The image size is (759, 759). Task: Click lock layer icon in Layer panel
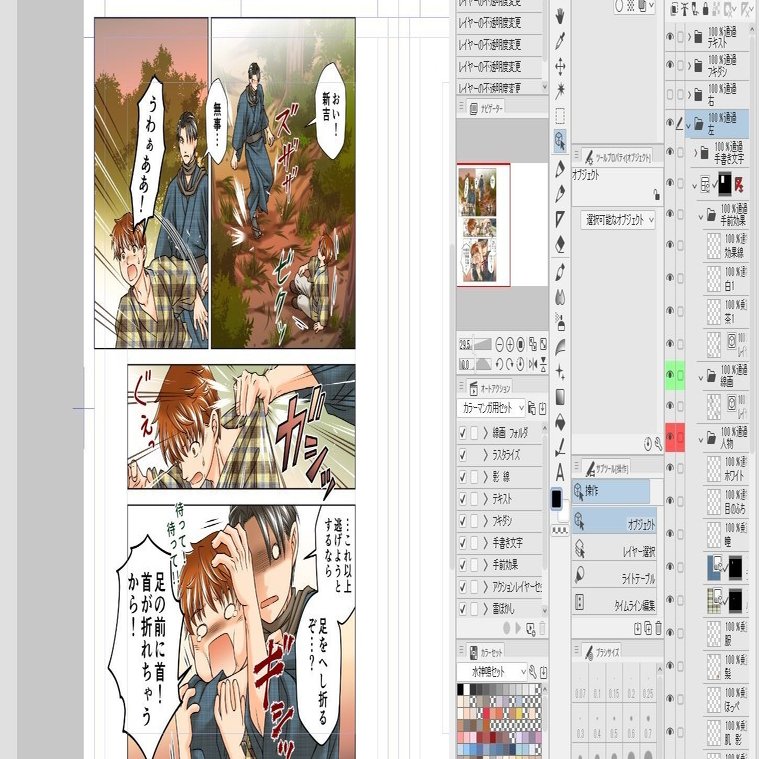[x=705, y=8]
